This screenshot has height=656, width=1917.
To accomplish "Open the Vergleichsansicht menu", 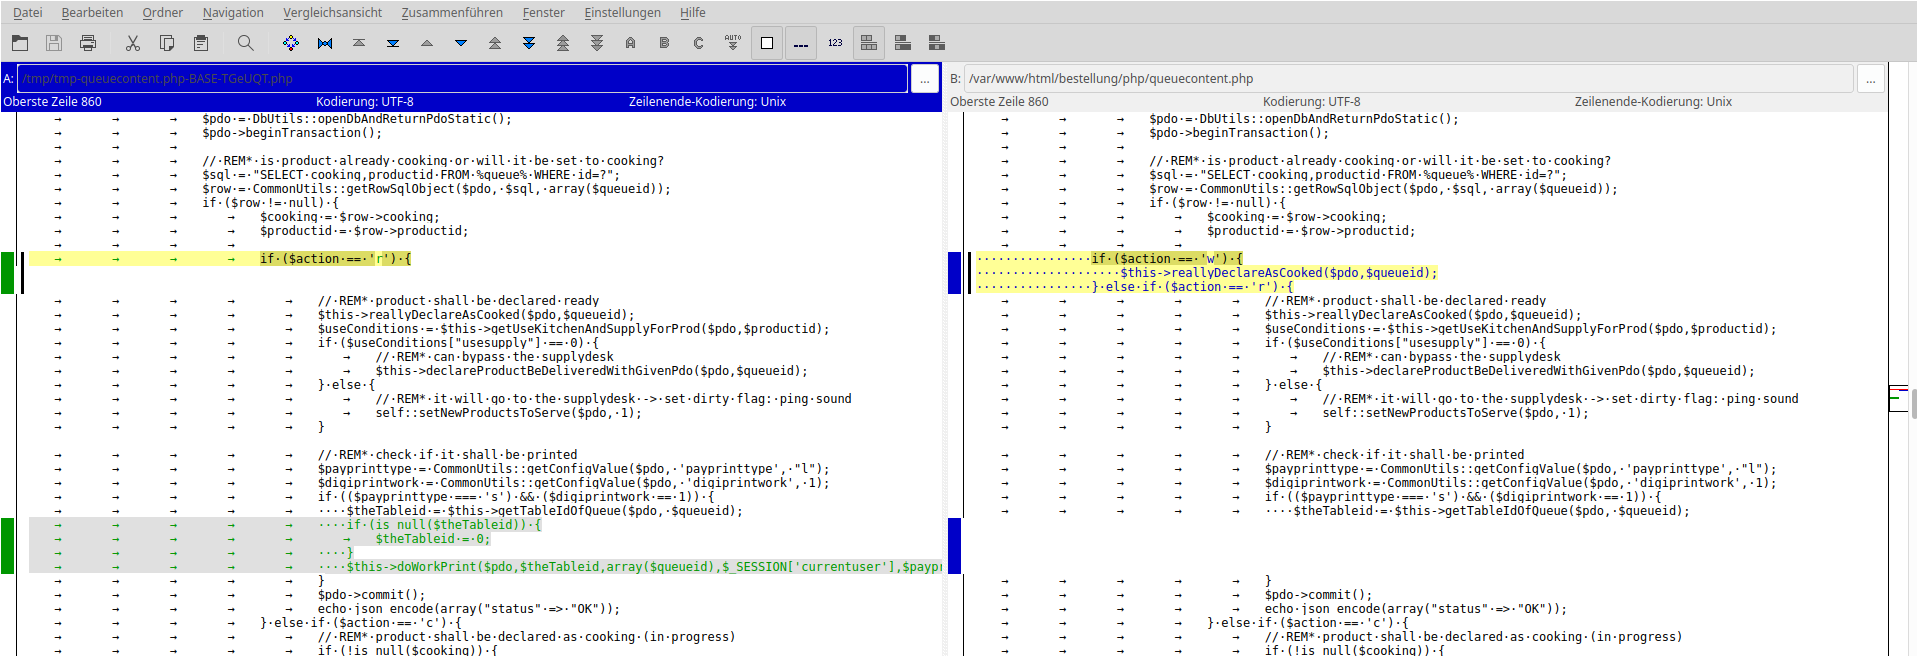I will 332,12.
